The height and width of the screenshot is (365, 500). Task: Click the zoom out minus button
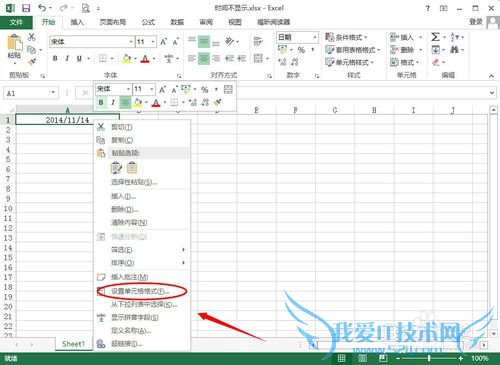(398, 358)
